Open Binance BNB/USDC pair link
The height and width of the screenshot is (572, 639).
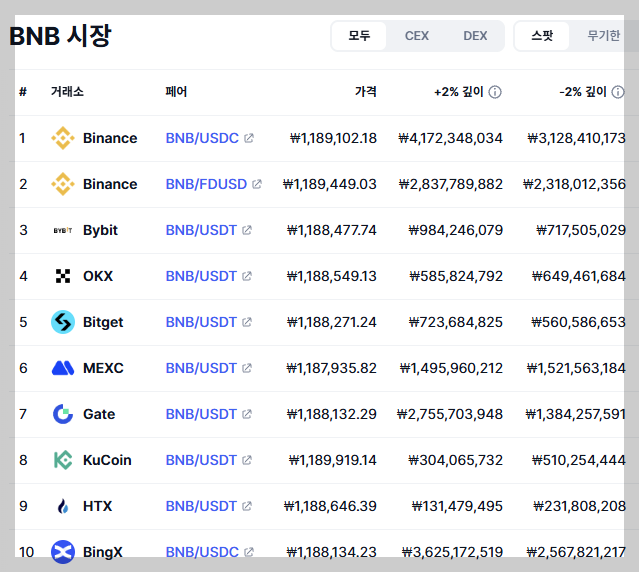202,138
